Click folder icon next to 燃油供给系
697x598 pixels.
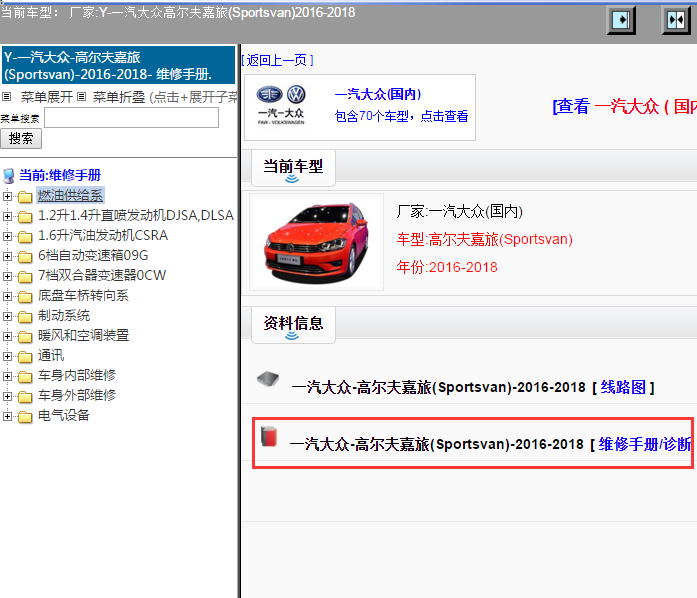click(x=25, y=196)
